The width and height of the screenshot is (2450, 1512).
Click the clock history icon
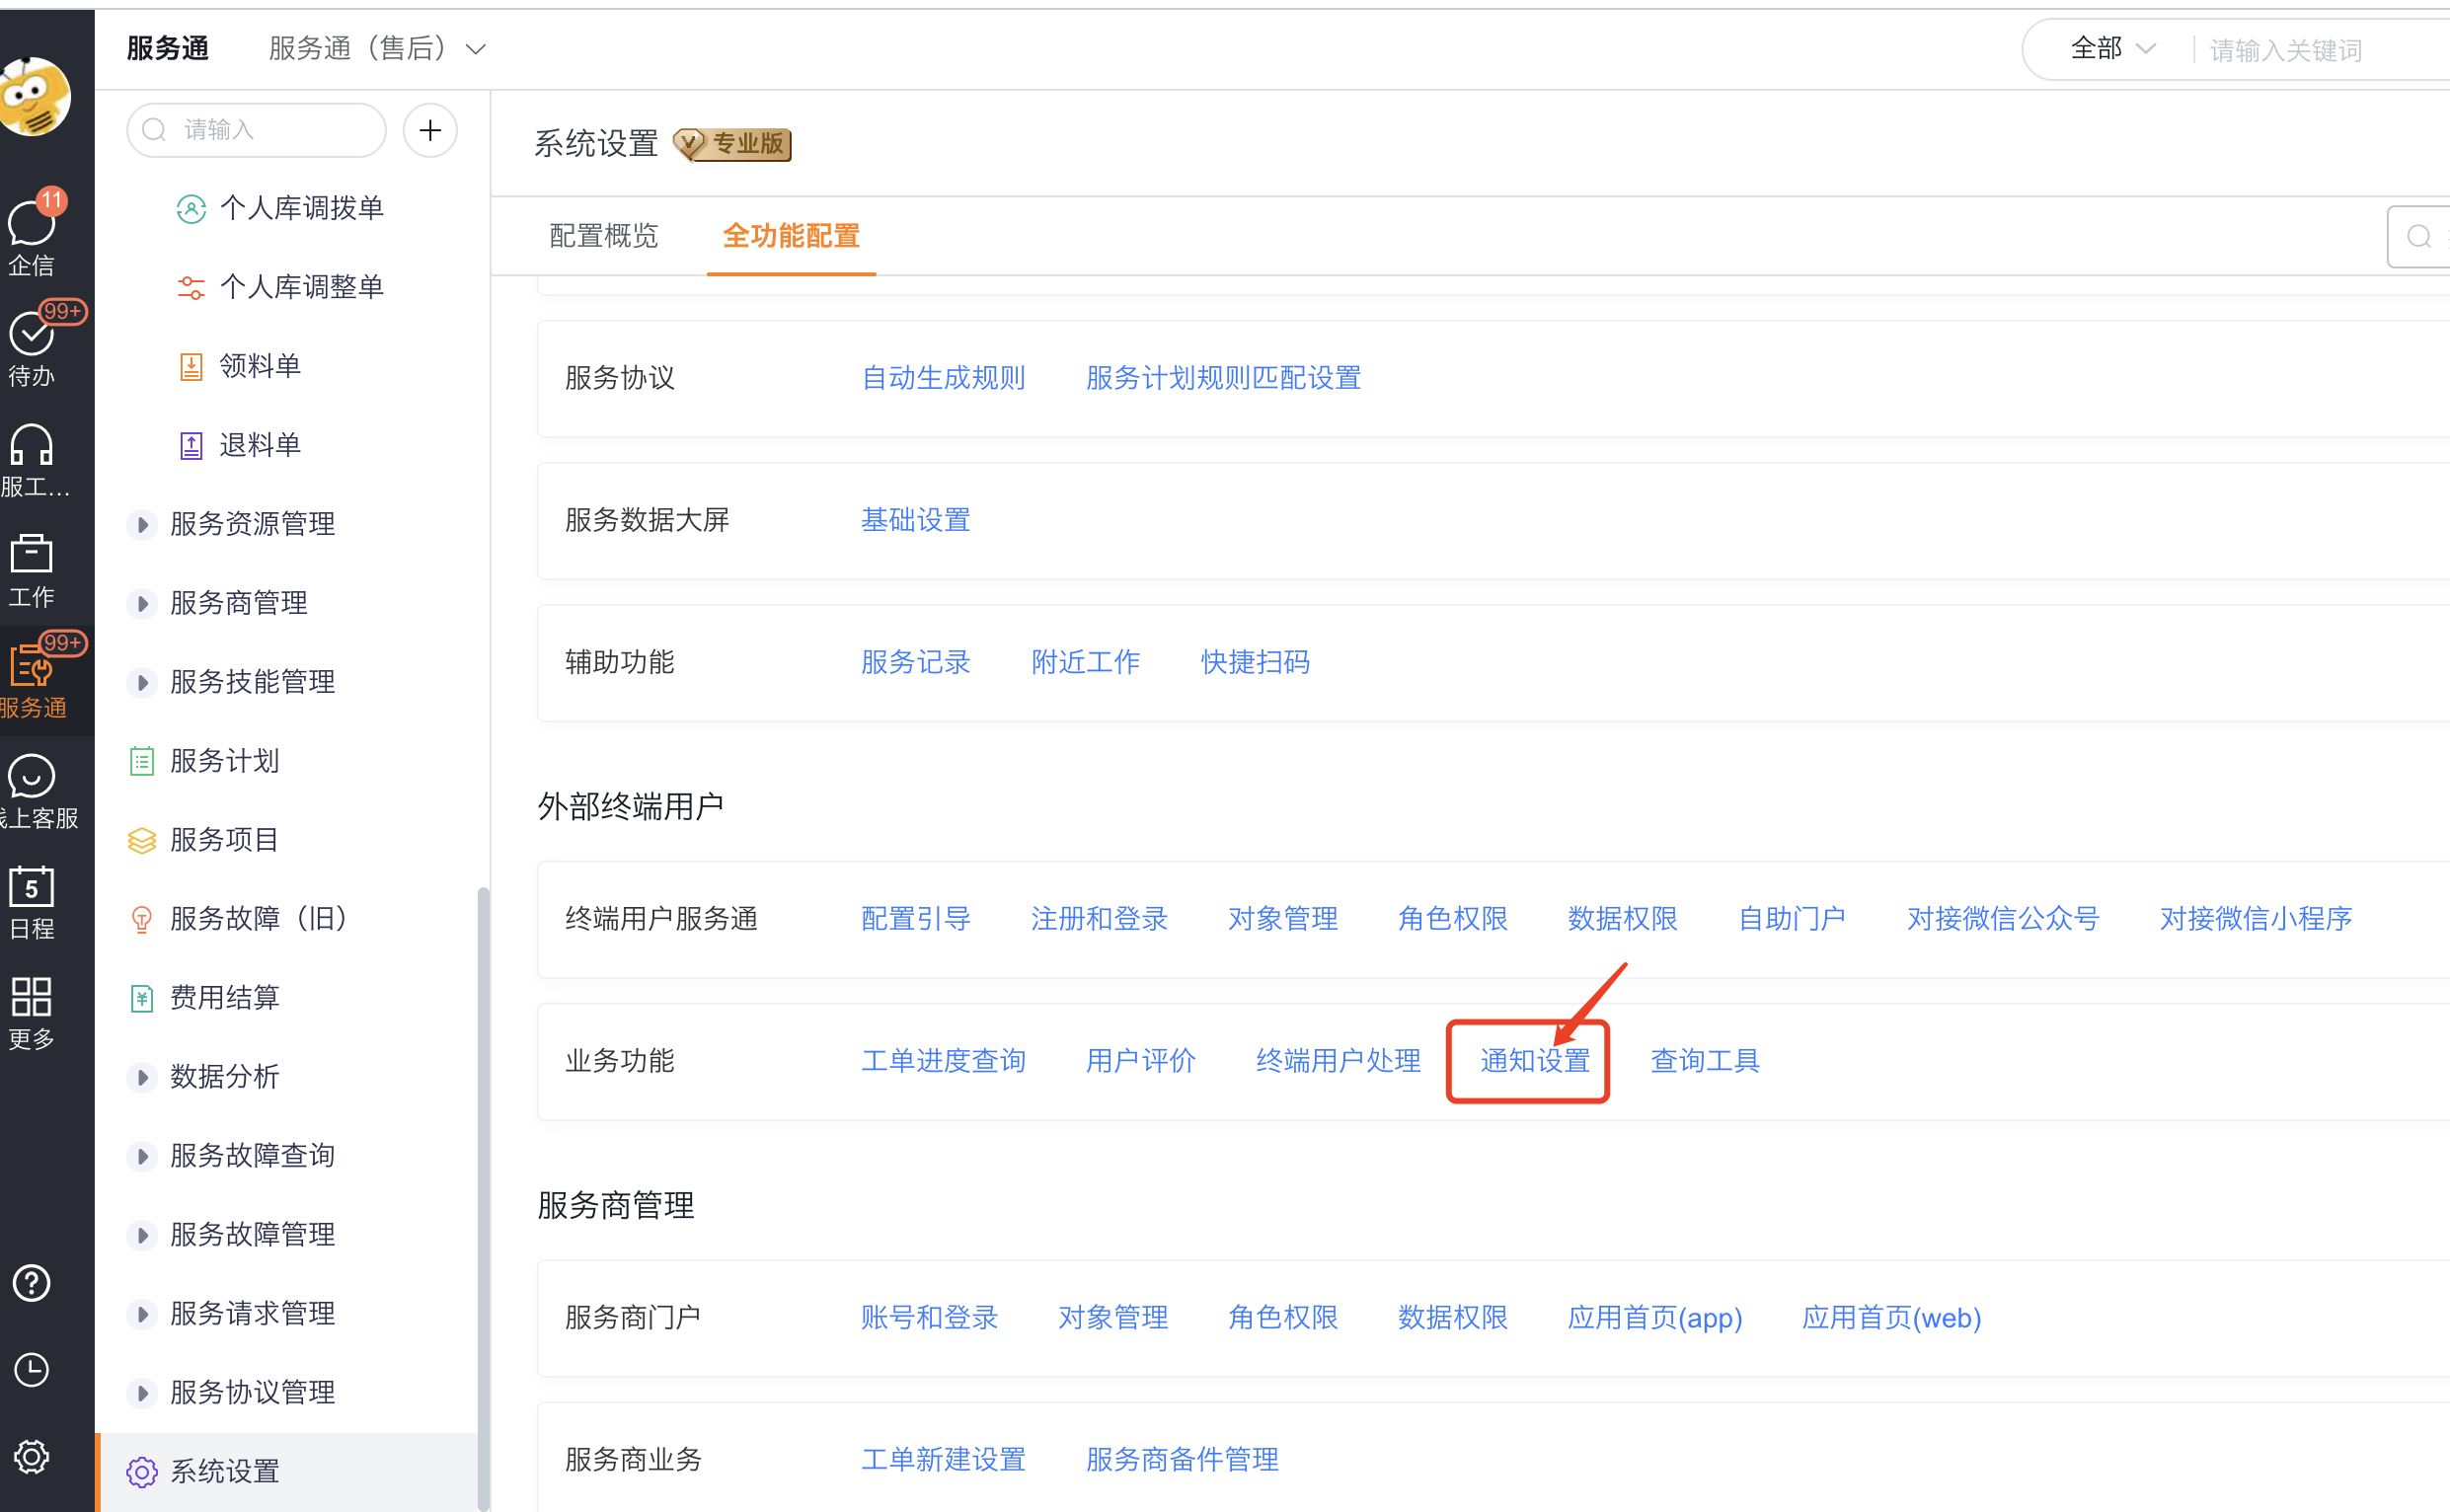(x=32, y=1369)
